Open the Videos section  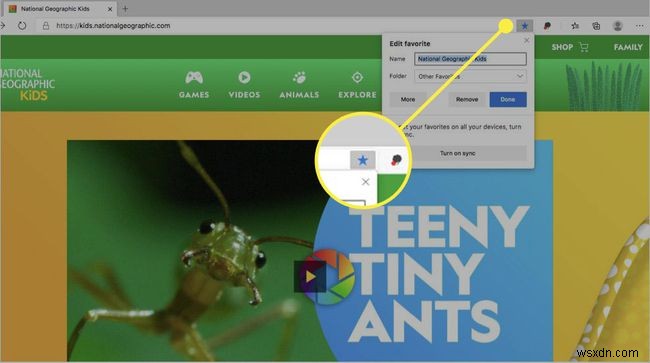tap(244, 85)
